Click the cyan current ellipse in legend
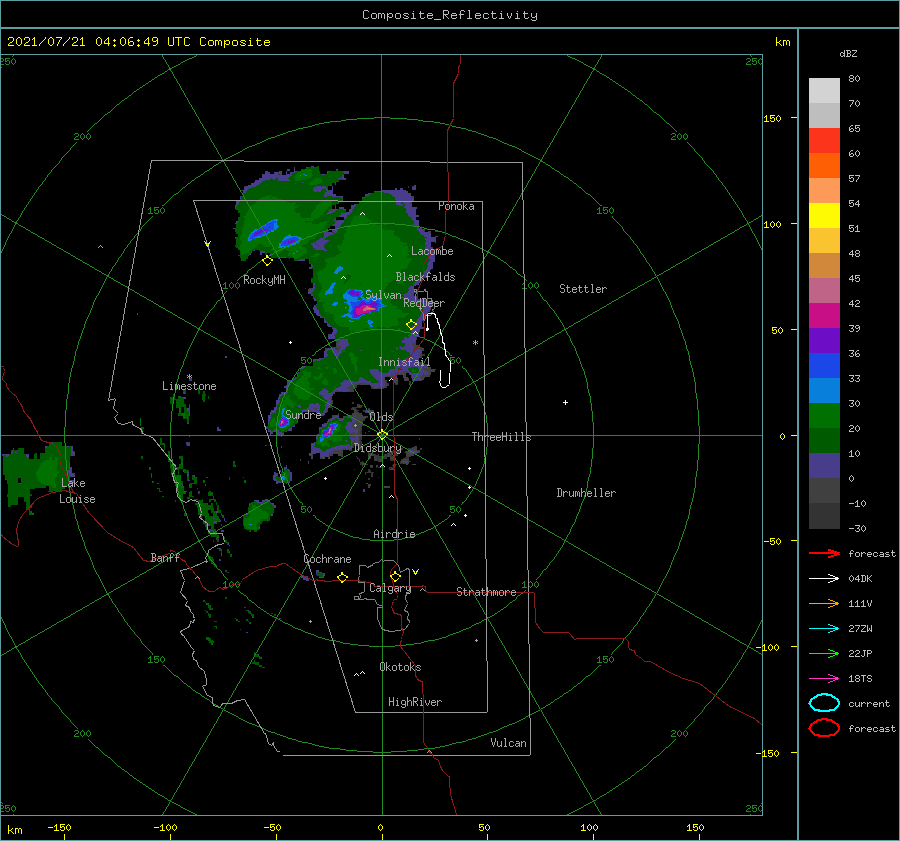900x841 pixels. click(824, 703)
